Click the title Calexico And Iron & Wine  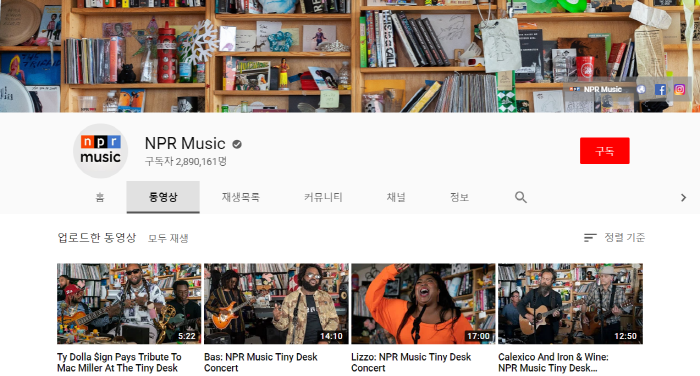pyautogui.click(x=553, y=362)
